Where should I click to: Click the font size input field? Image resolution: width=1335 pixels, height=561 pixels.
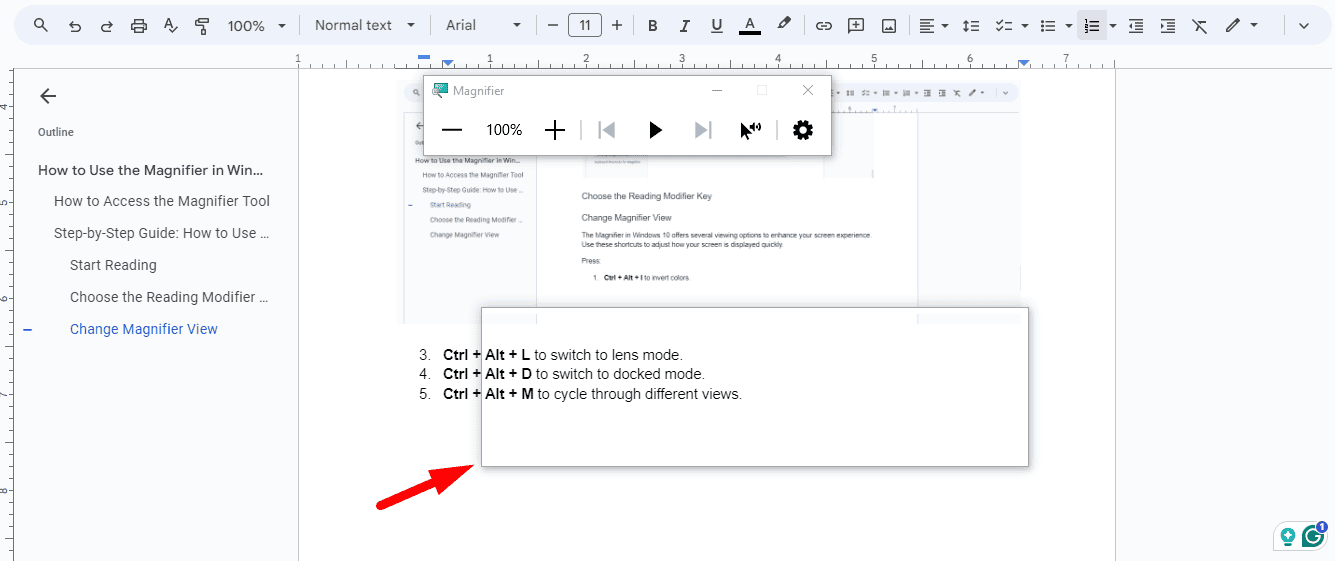pyautogui.click(x=584, y=26)
